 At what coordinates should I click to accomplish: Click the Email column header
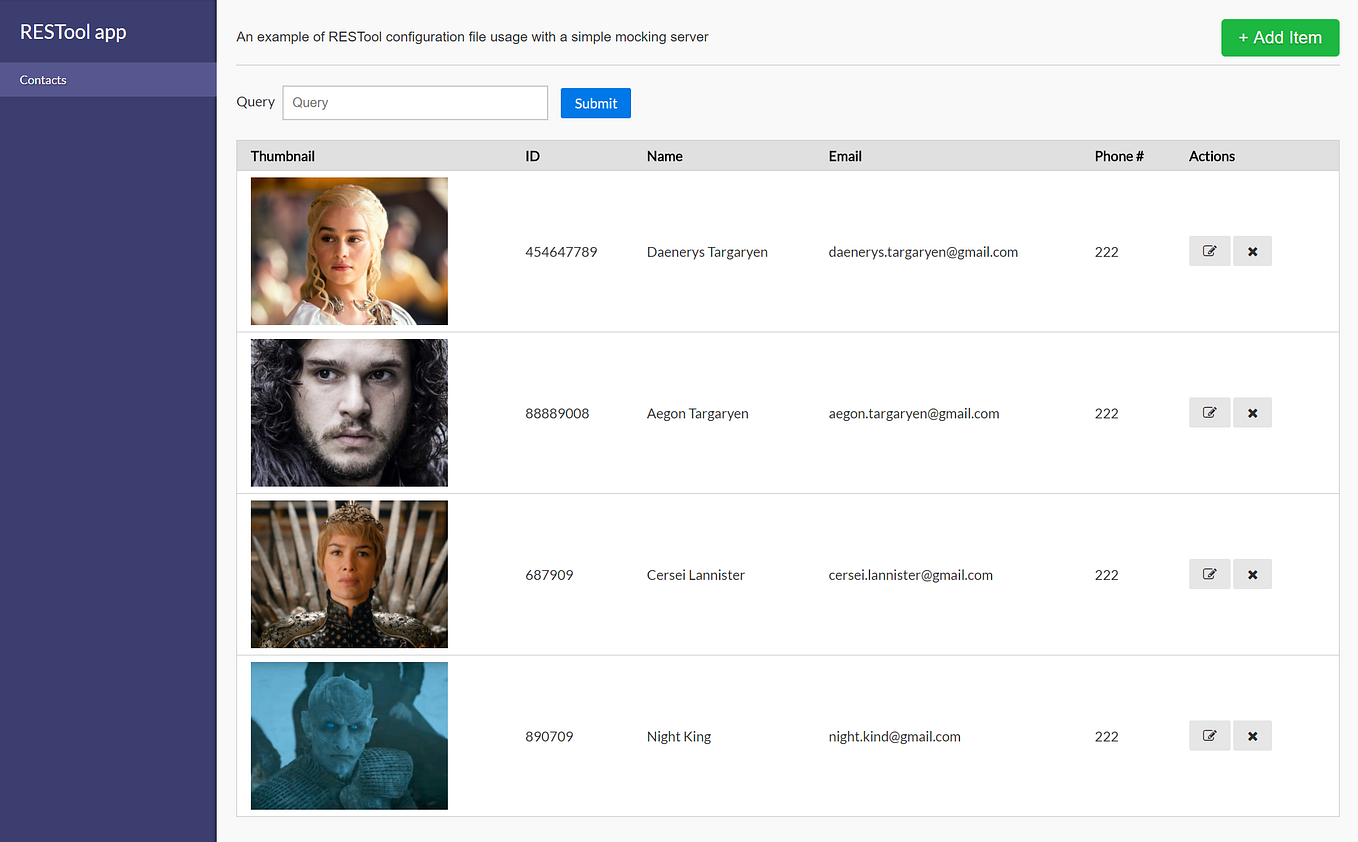[x=845, y=156]
